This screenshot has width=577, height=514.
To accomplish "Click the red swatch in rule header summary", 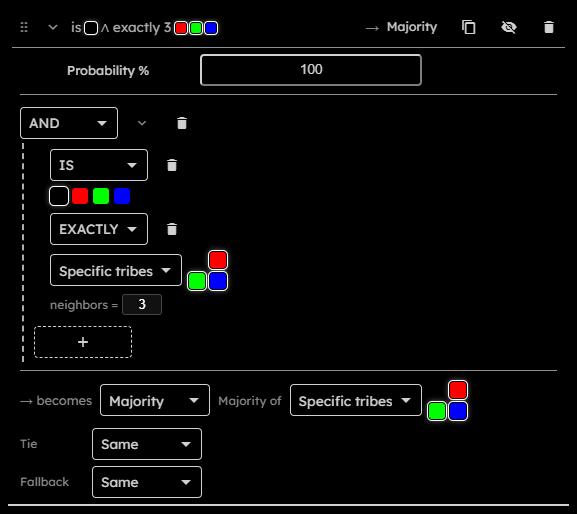I will tap(181, 28).
